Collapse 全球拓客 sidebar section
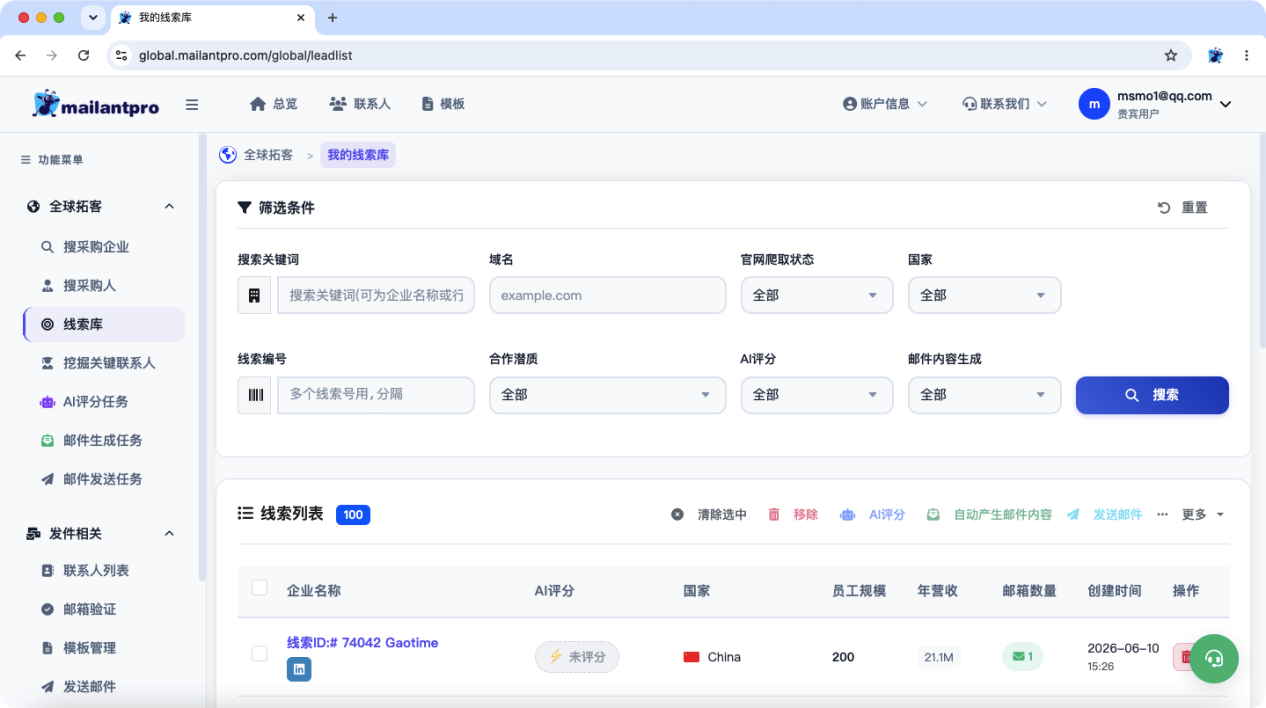1266x708 pixels. 169,207
